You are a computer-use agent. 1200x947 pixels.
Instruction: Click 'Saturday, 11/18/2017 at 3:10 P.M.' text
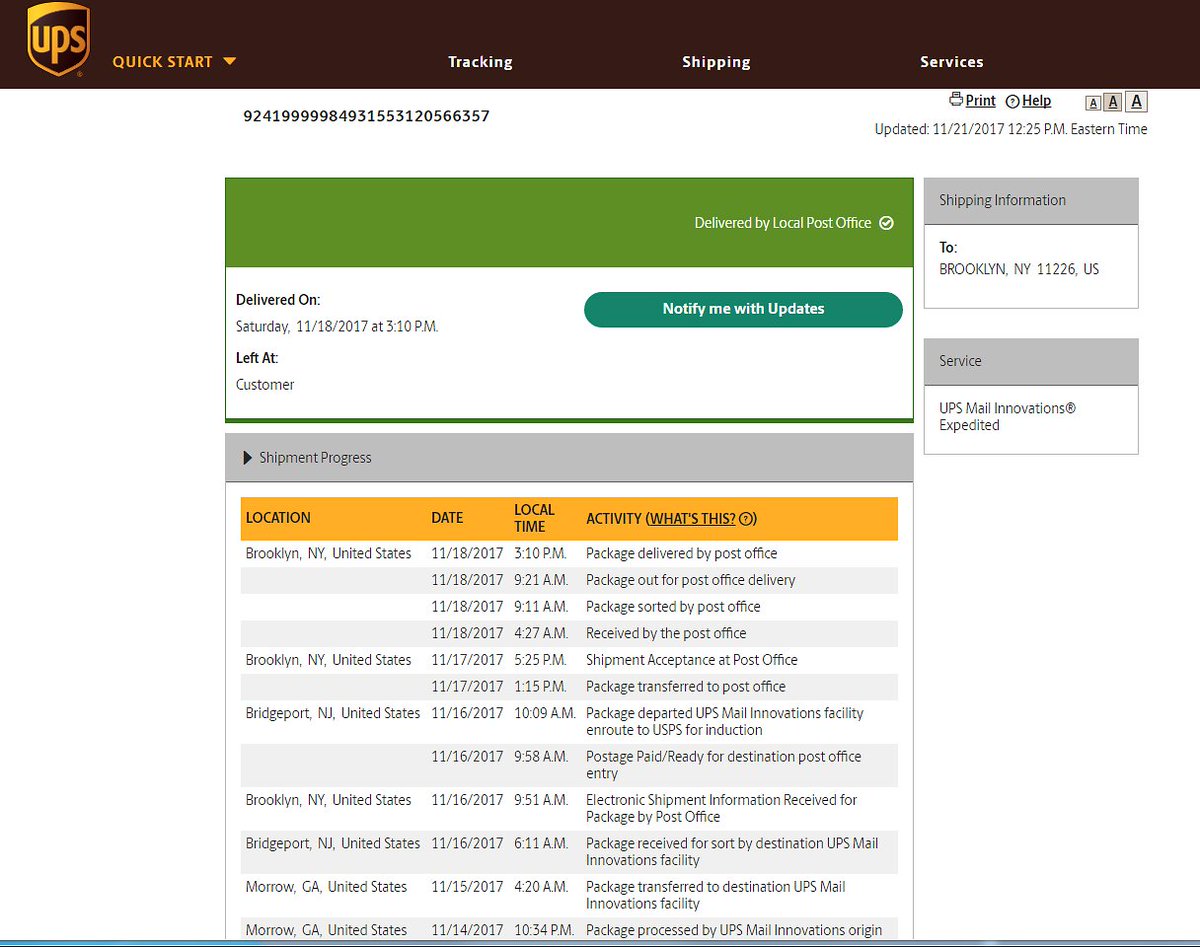(x=337, y=327)
